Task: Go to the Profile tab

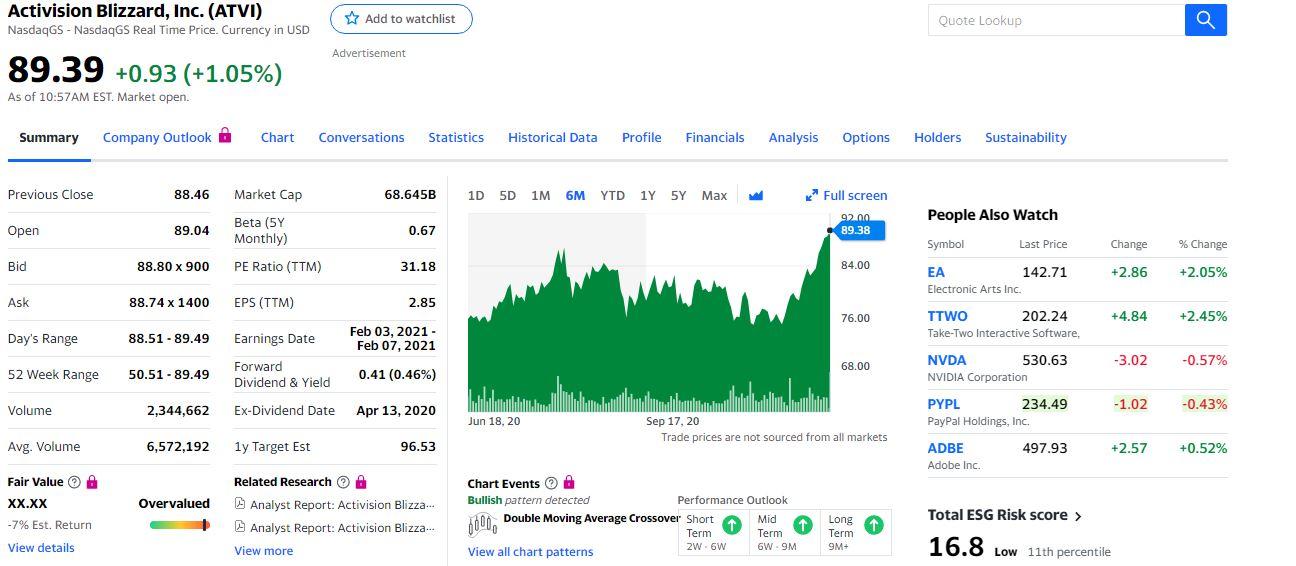Action: click(x=641, y=138)
